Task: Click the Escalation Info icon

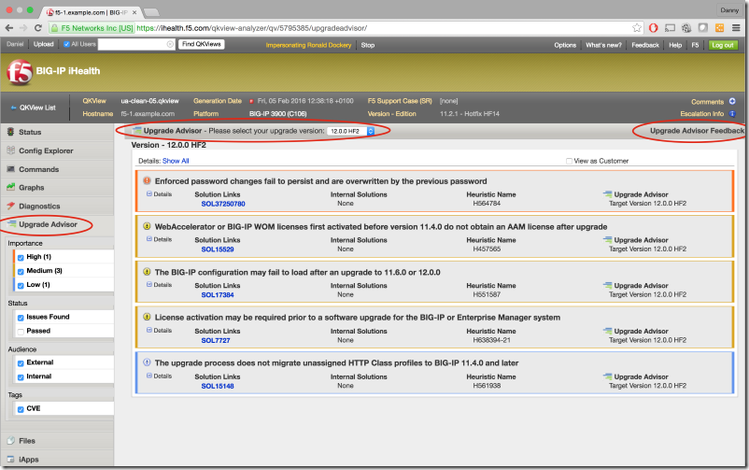Action: coord(732,114)
